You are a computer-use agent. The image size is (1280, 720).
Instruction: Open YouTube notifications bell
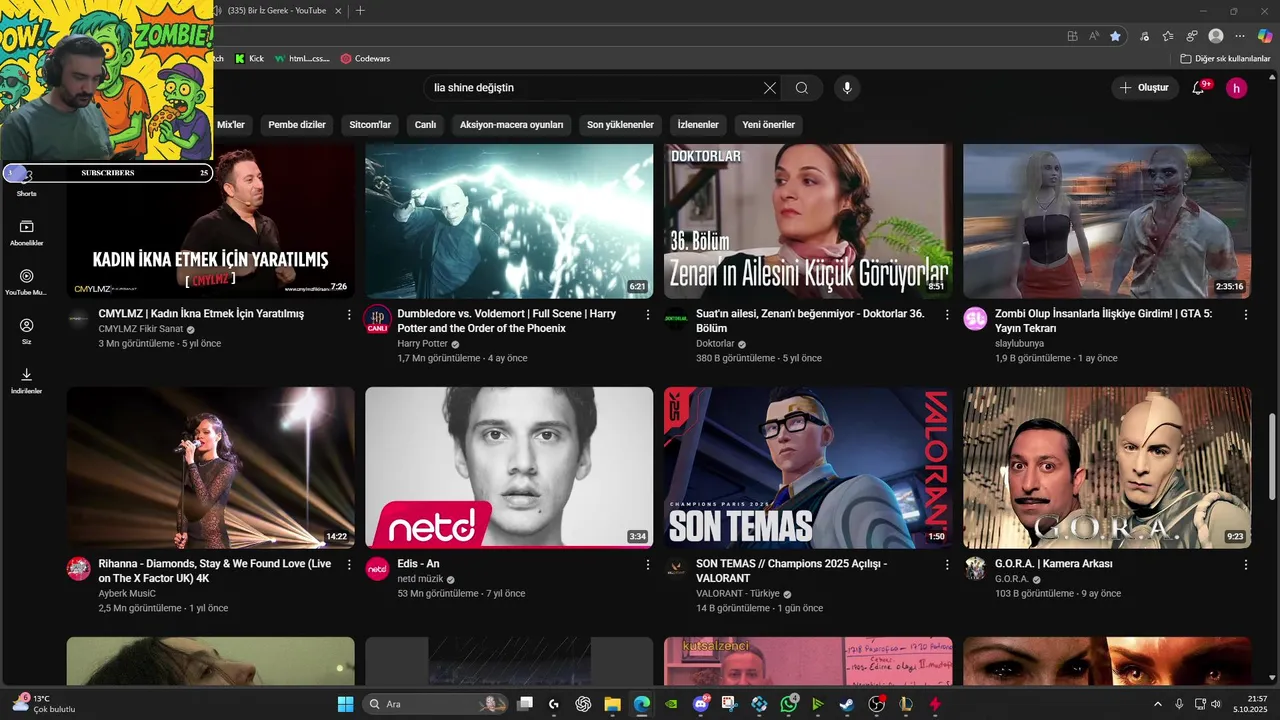(x=1198, y=88)
